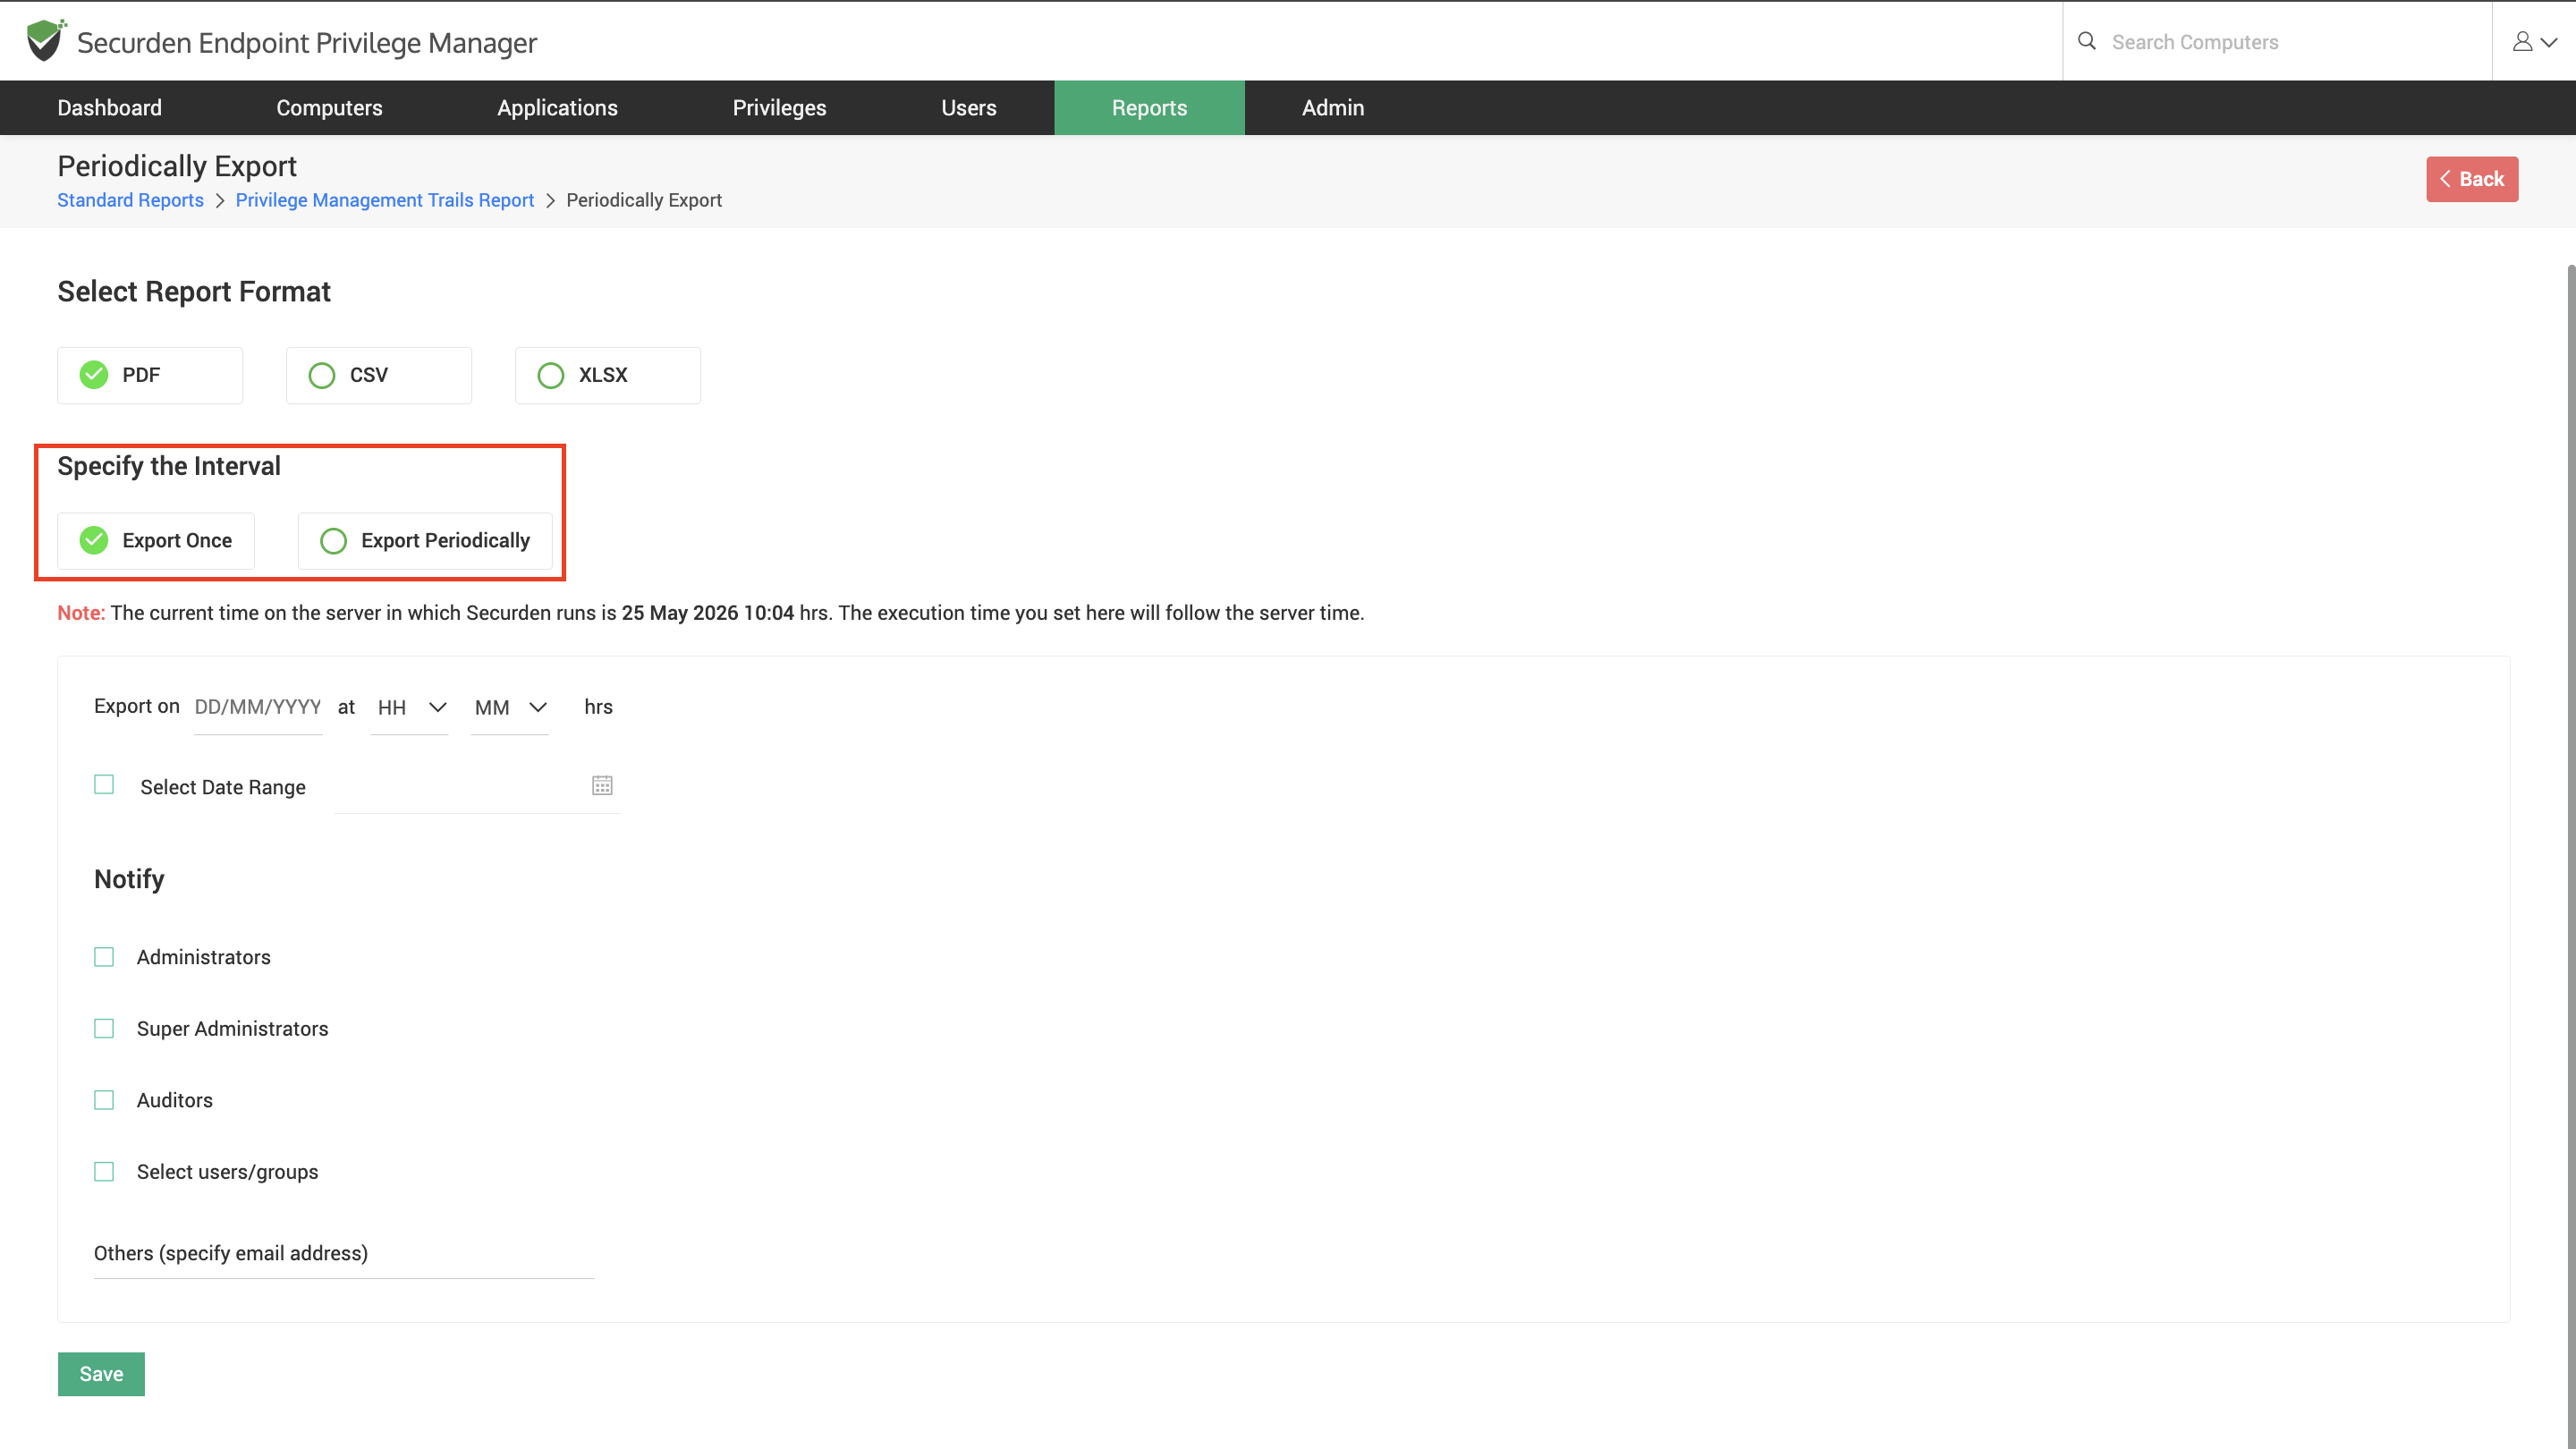Go to the Users tab
This screenshot has height=1449, width=2576.
click(x=968, y=108)
